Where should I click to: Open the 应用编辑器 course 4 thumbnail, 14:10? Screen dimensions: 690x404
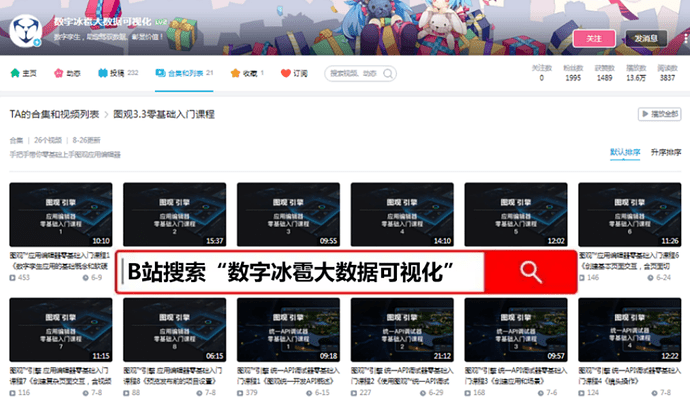402,215
